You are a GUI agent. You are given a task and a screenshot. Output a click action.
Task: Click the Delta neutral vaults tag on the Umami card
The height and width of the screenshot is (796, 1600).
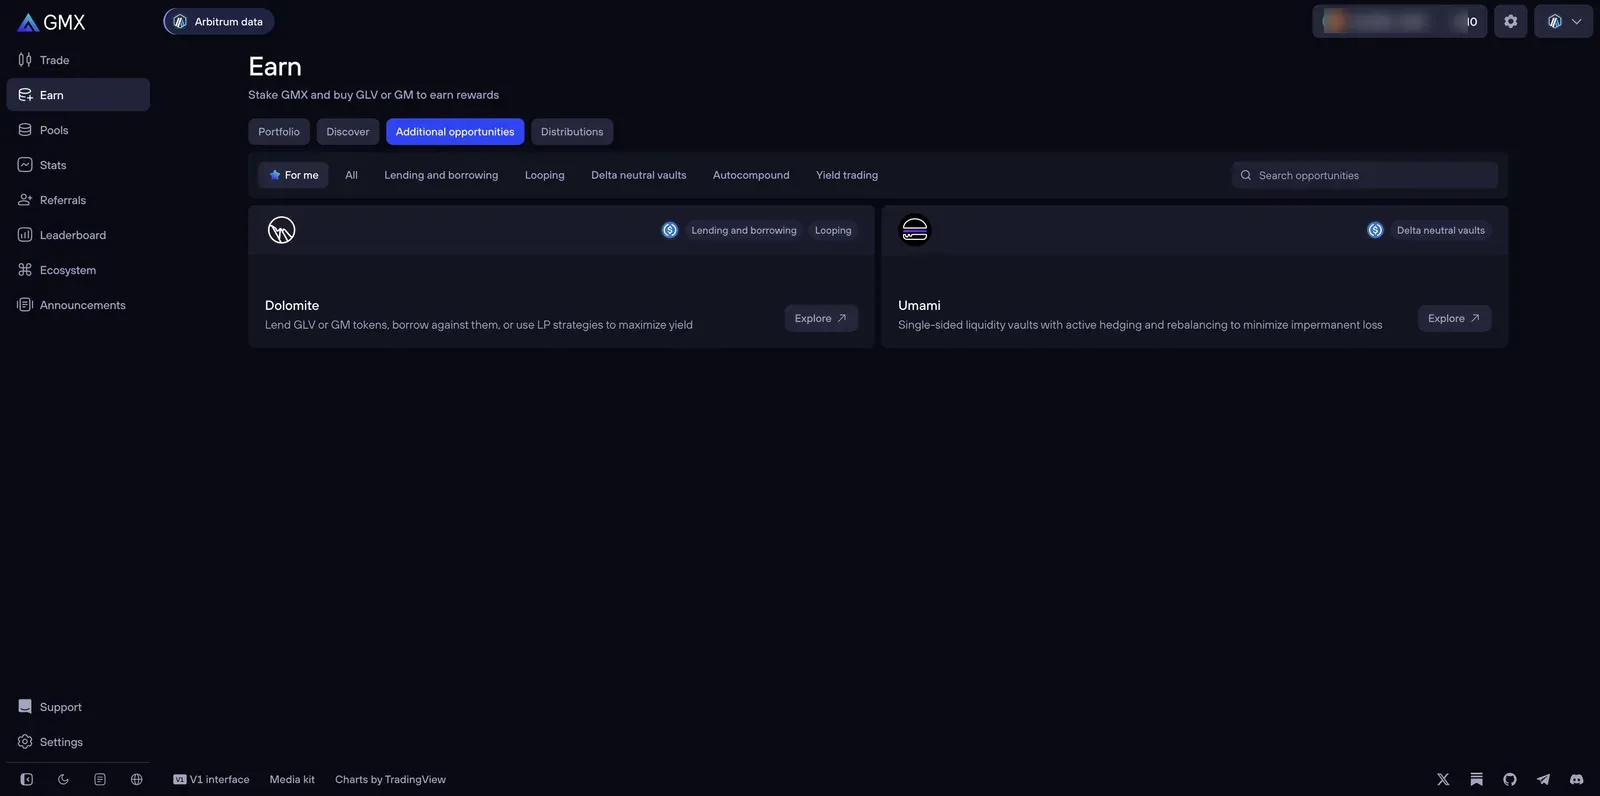[1441, 230]
